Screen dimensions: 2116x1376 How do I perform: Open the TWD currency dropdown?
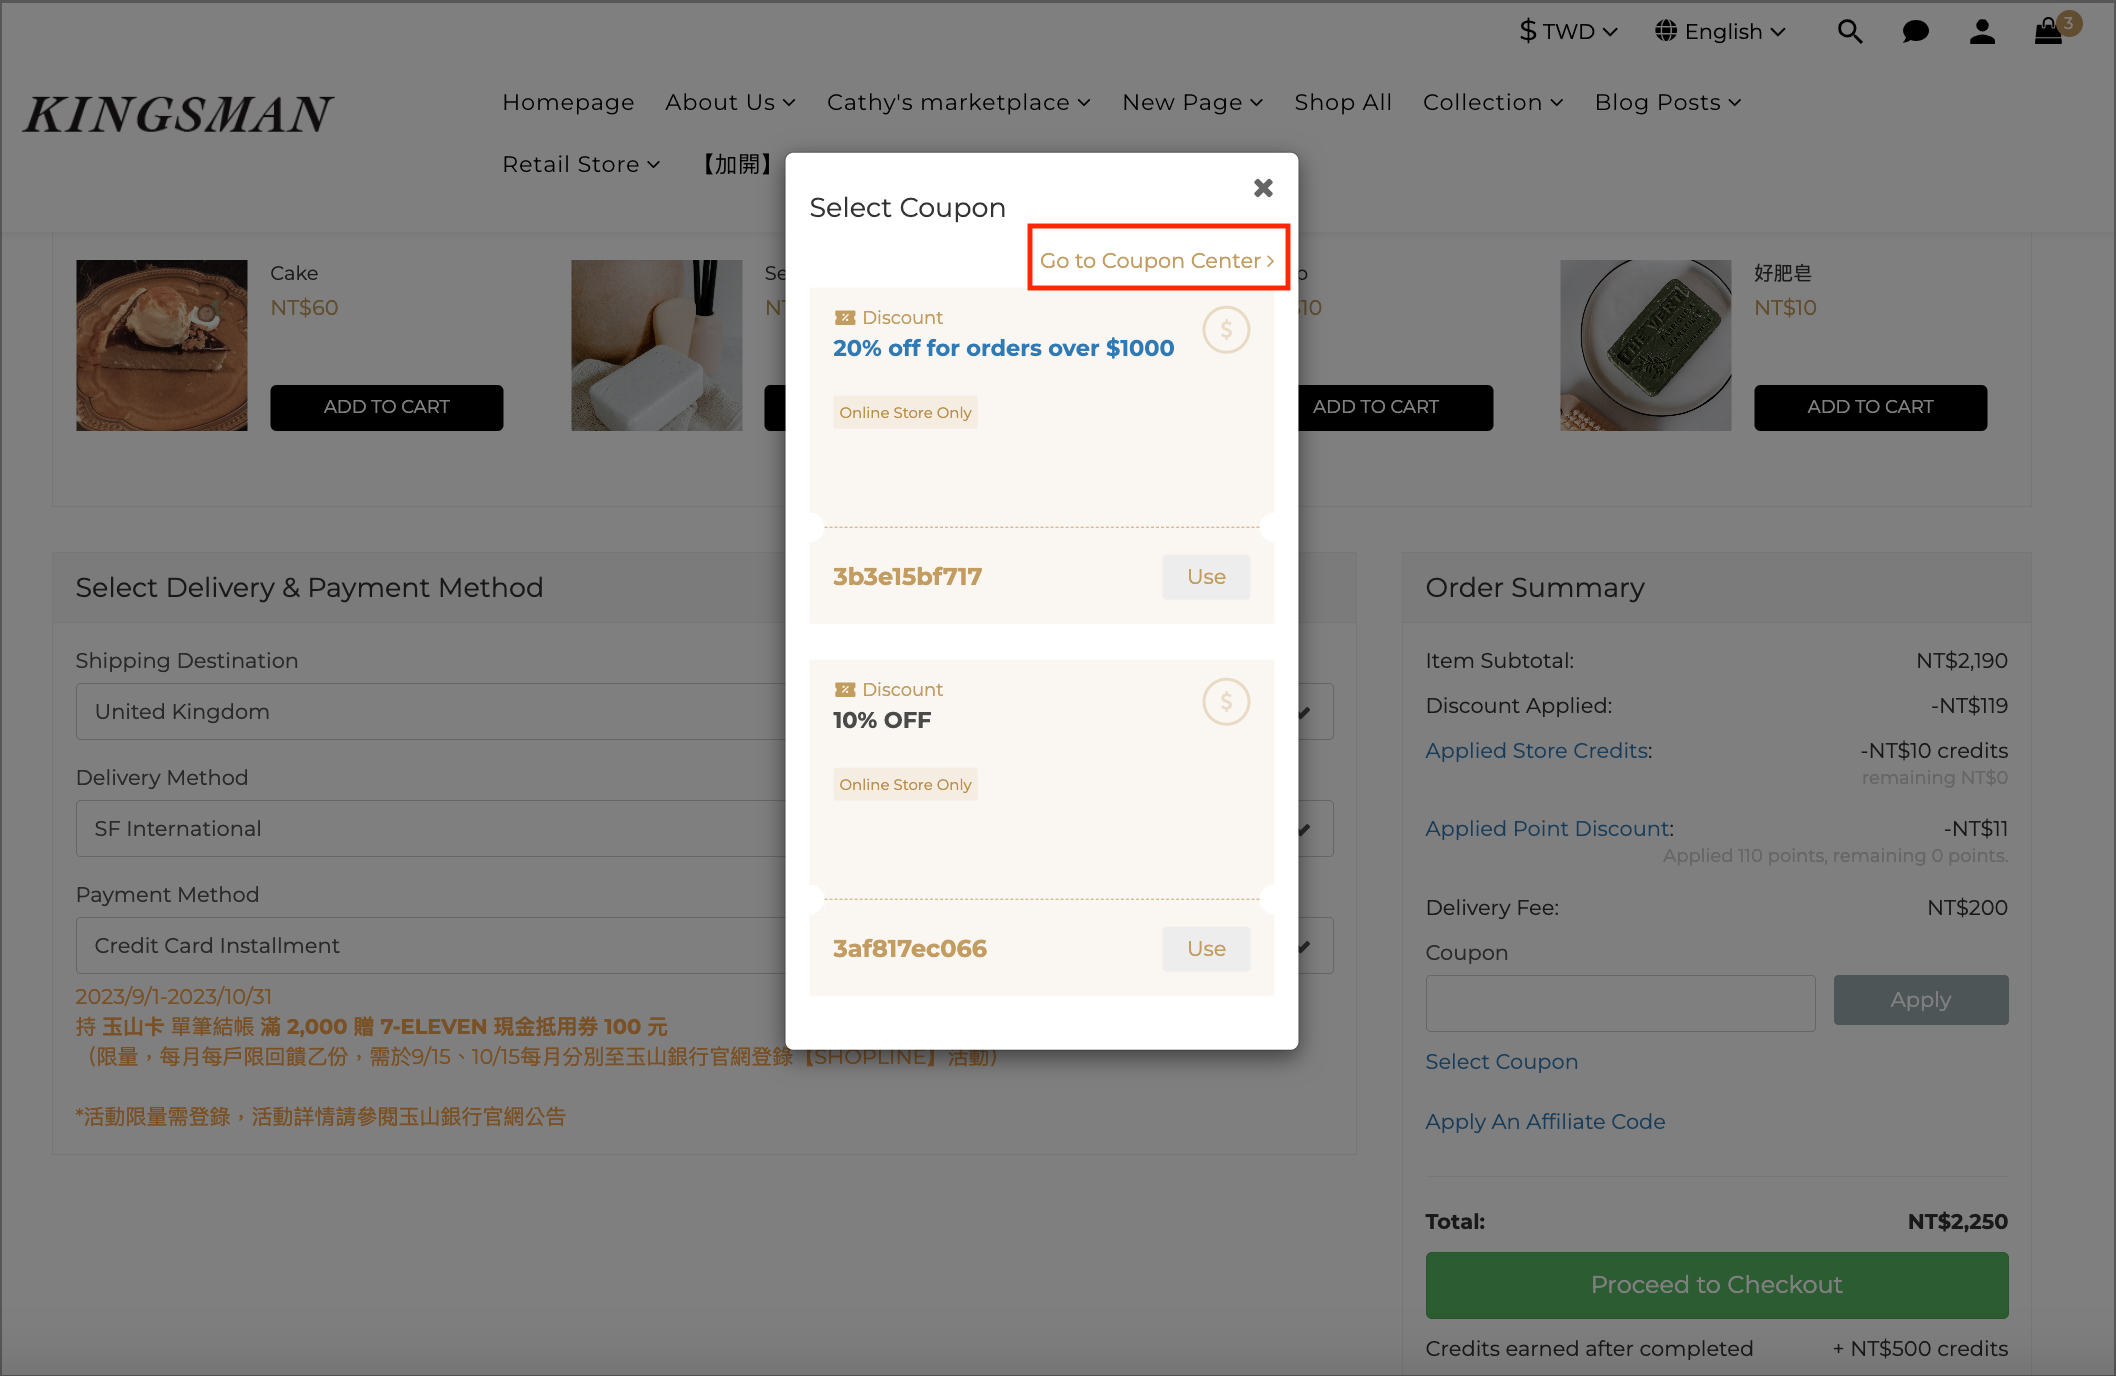click(x=1568, y=32)
